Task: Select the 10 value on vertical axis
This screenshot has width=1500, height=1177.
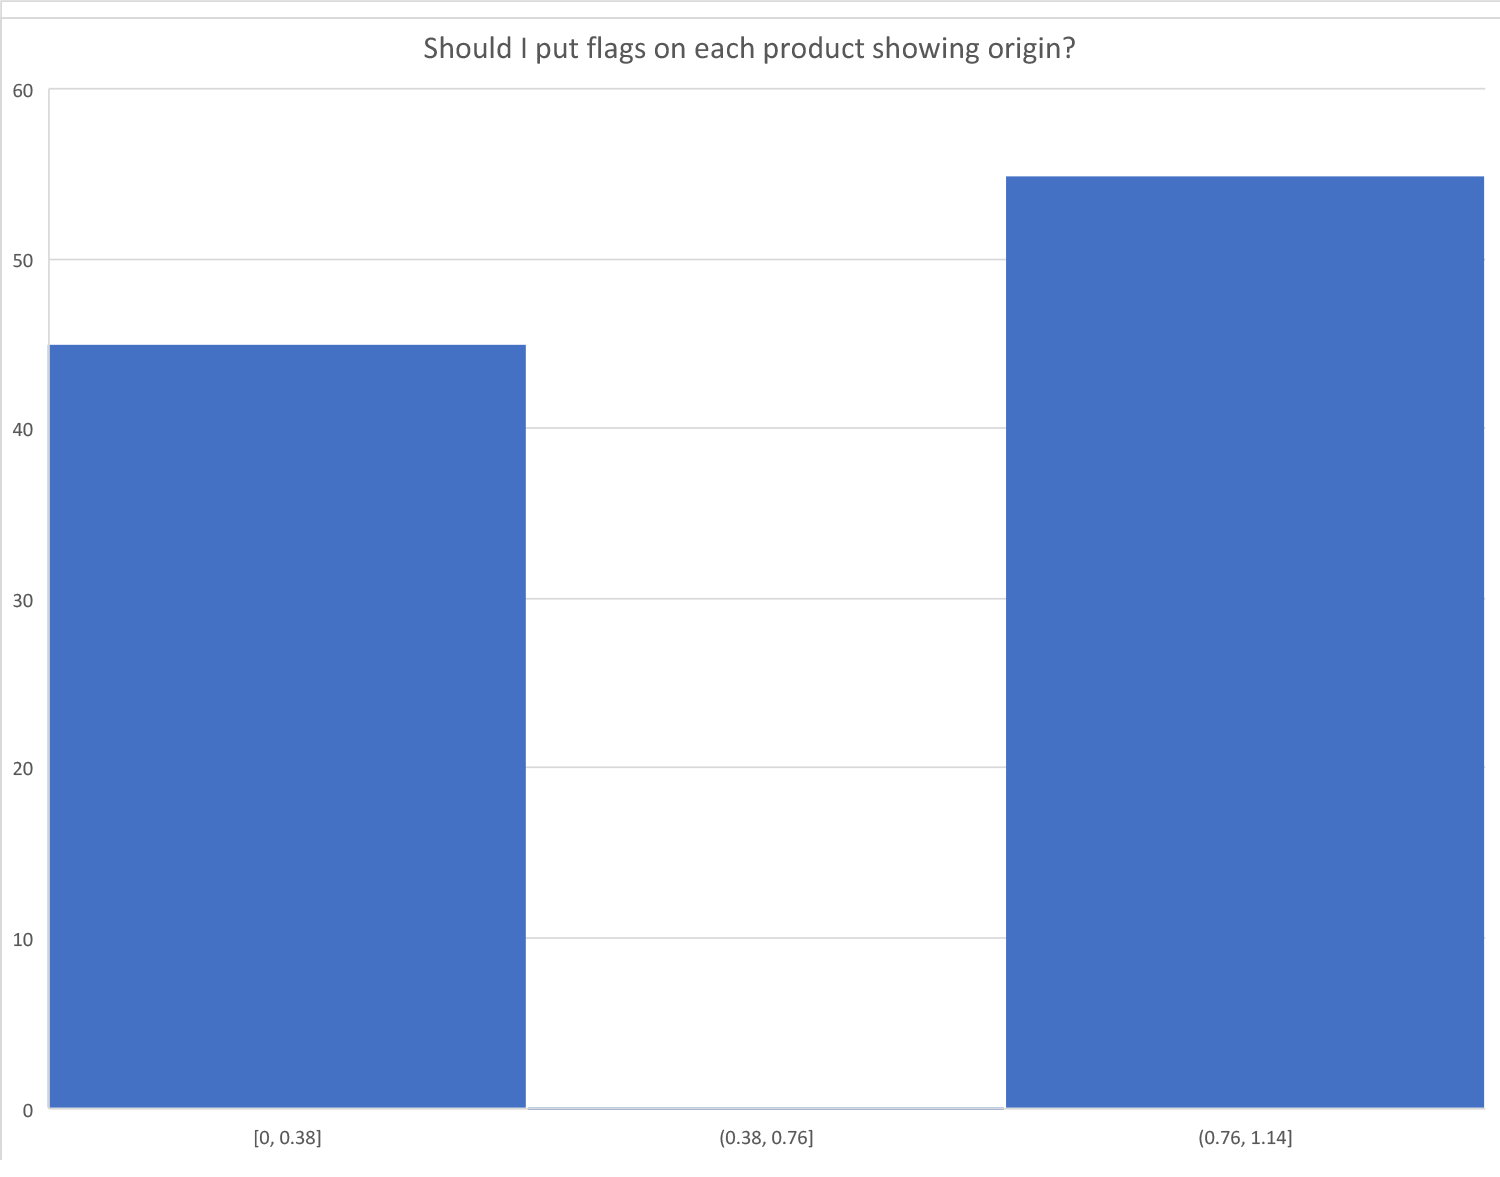Action: click(22, 939)
